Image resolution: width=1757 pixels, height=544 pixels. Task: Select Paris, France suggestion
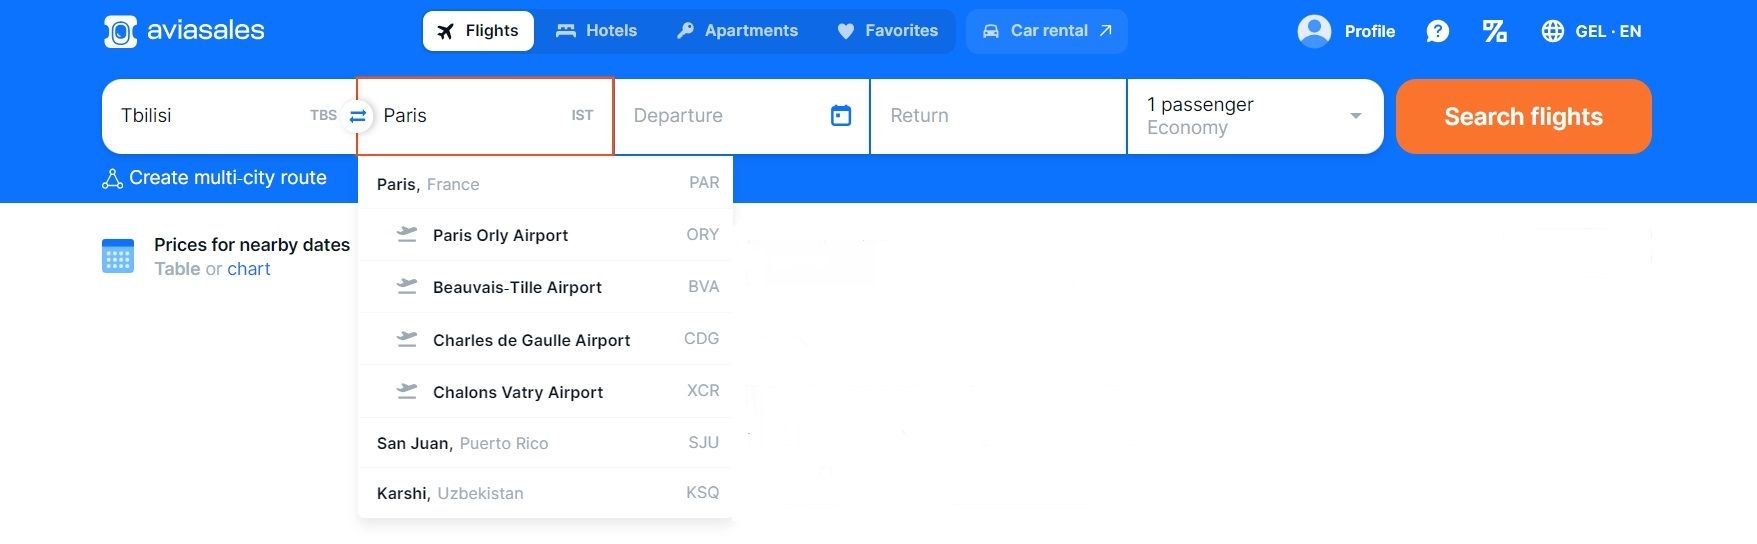pos(546,183)
